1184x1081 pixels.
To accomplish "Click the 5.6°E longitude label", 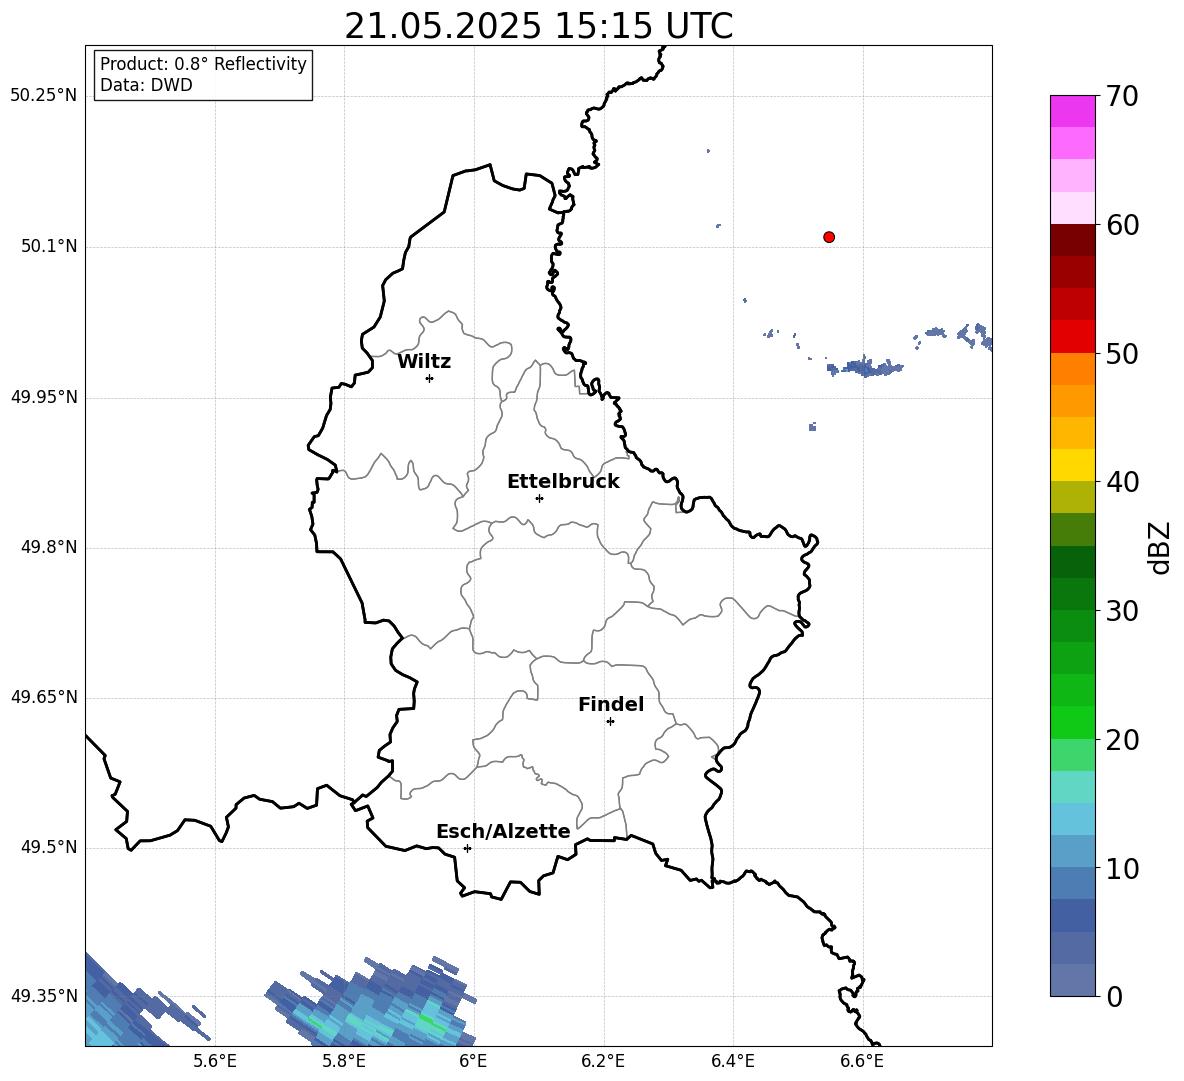I will [x=215, y=1061].
